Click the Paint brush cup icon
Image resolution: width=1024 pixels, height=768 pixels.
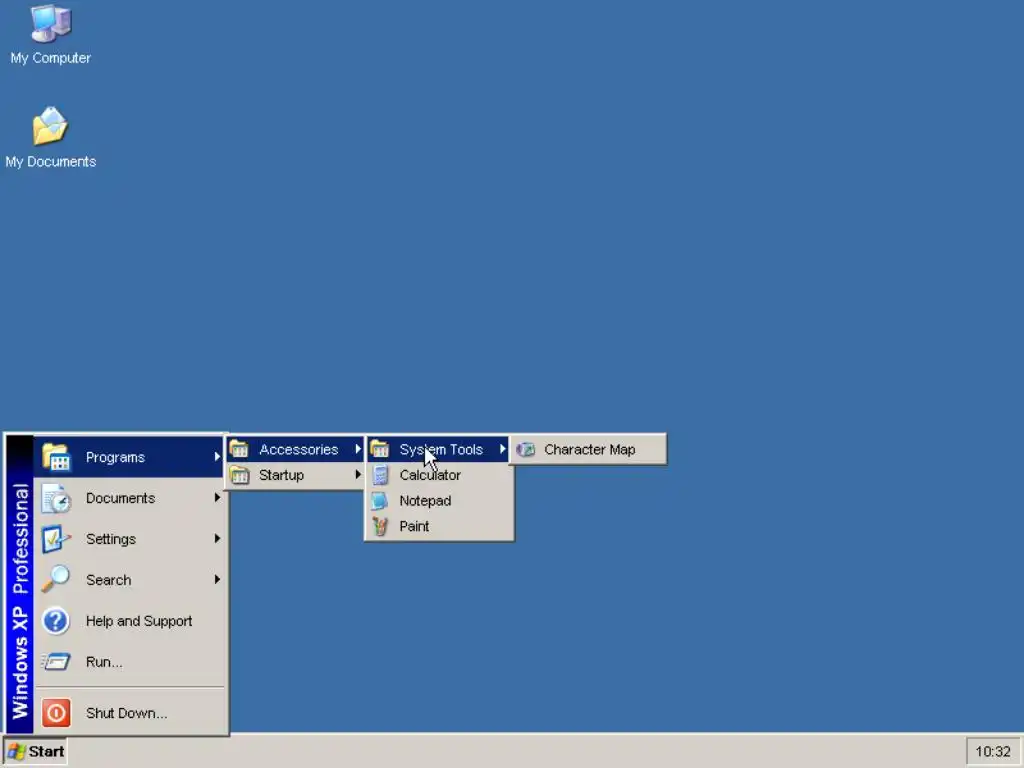[380, 526]
